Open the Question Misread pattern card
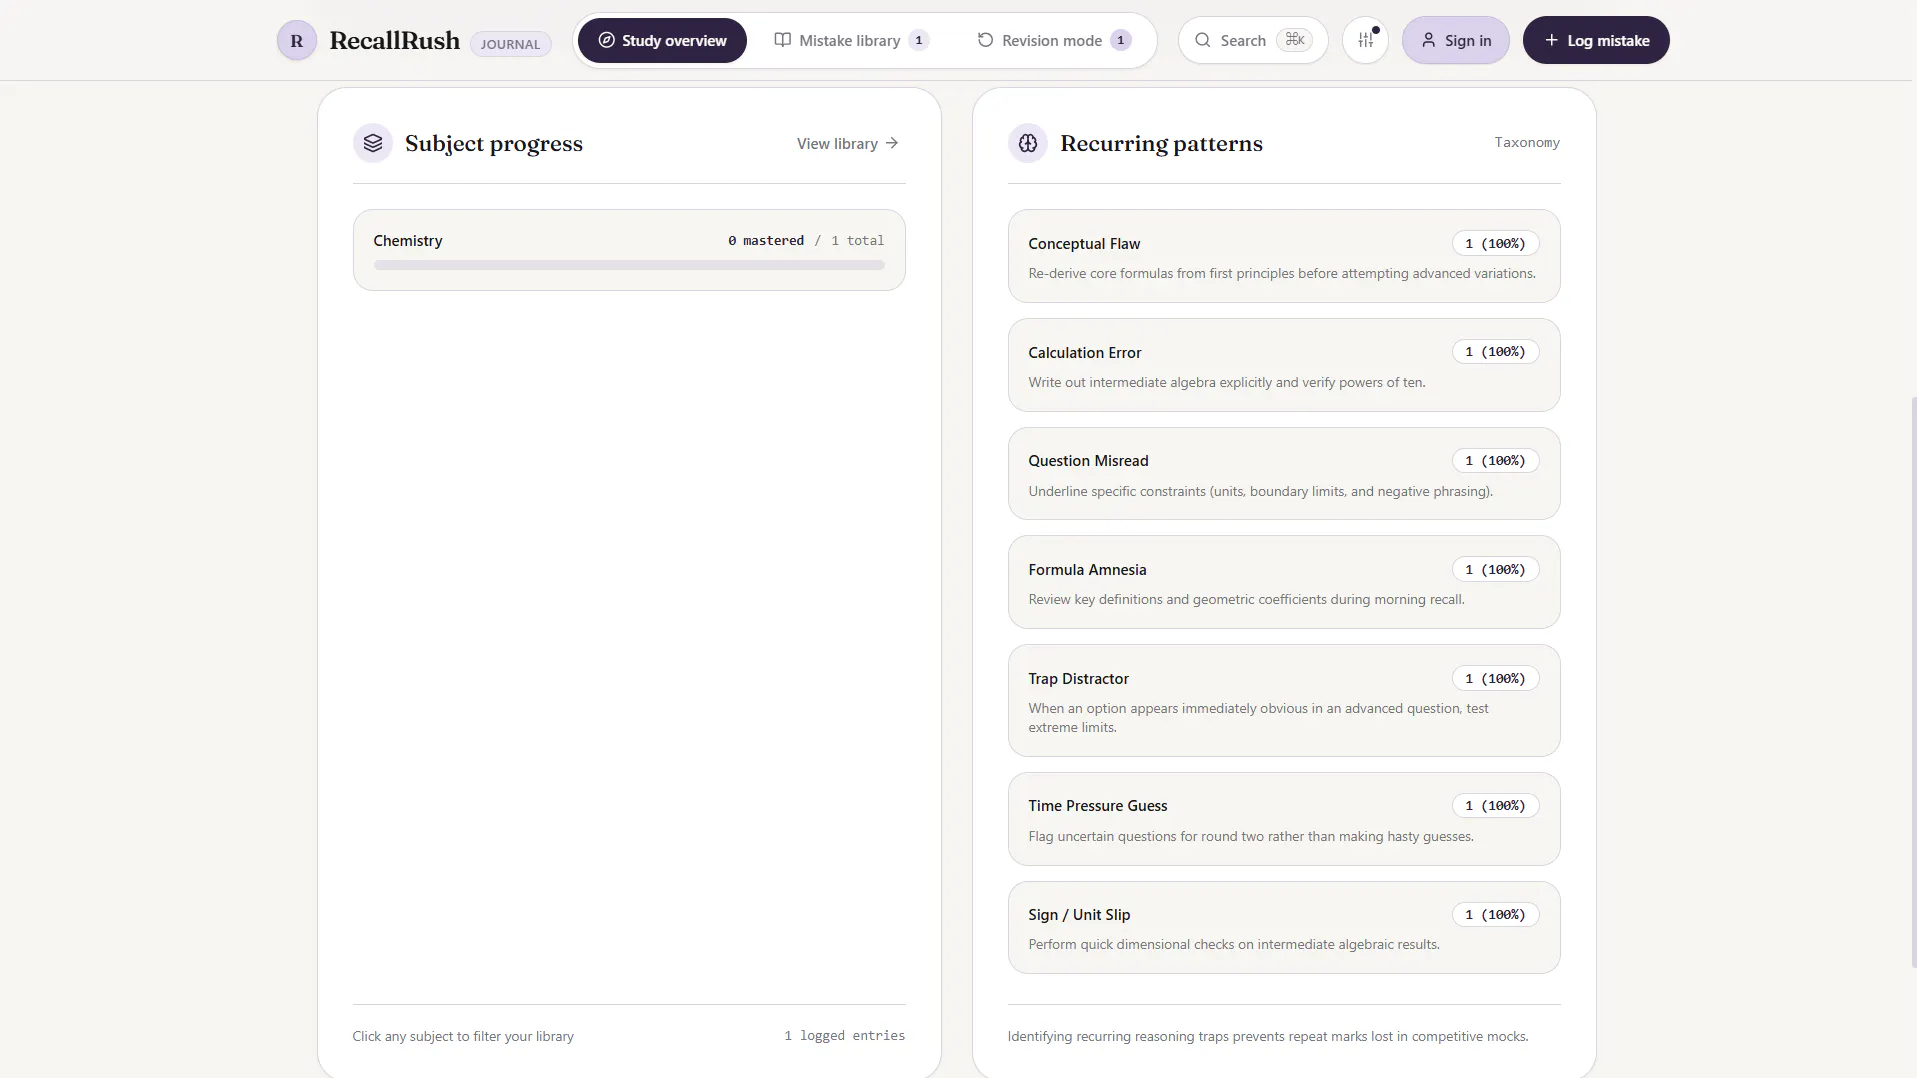The image size is (1917, 1078). pos(1284,474)
